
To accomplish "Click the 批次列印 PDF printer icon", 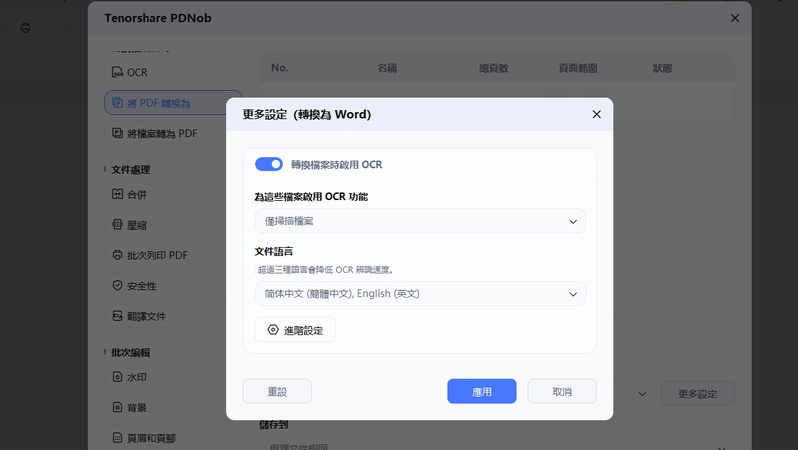I will [x=117, y=255].
